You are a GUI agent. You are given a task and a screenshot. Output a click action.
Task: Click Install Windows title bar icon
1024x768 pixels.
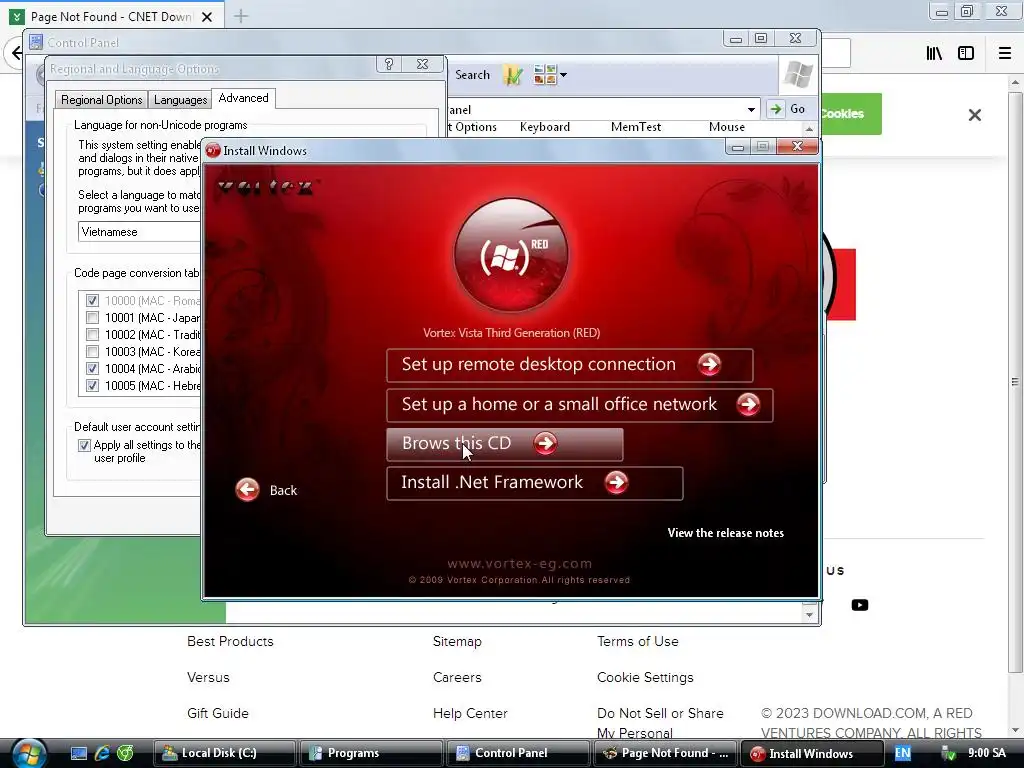[x=213, y=151]
